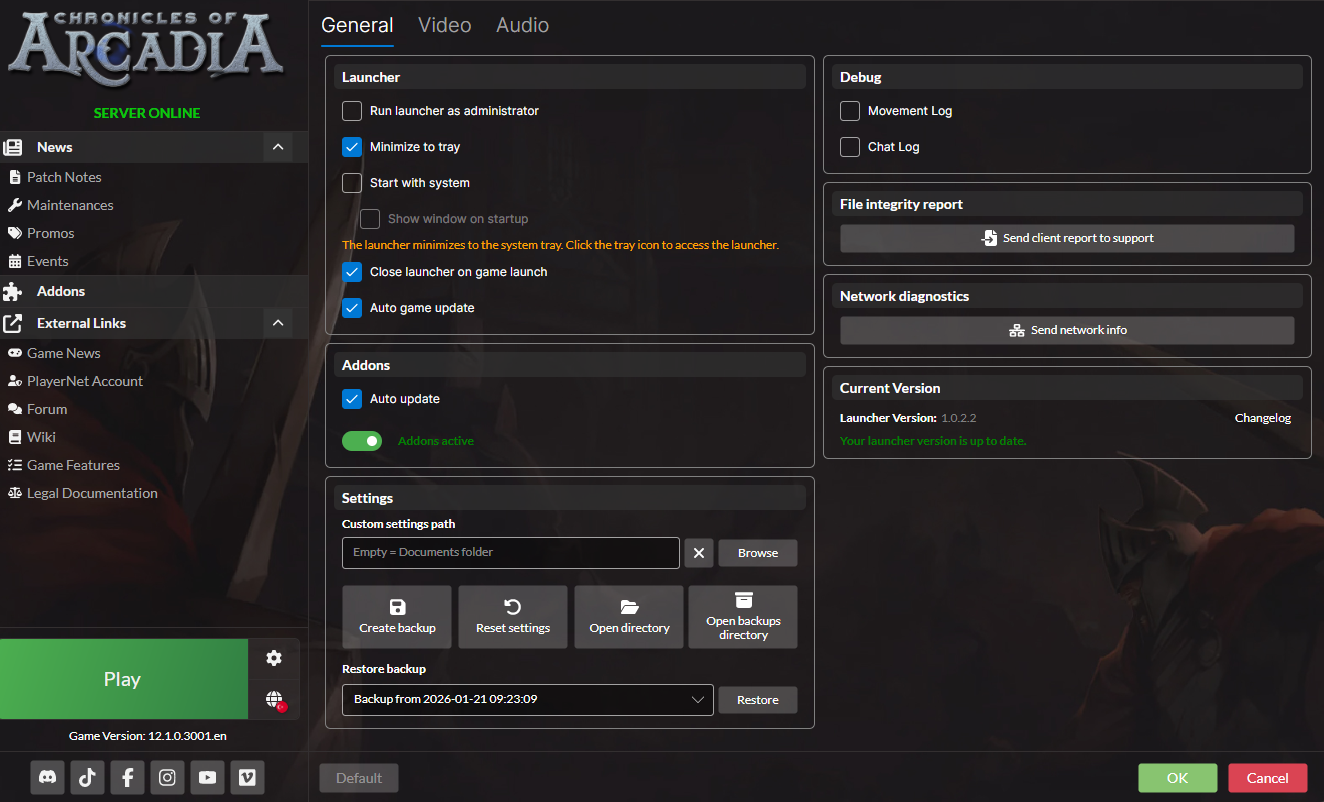Click the globe language icon
This screenshot has width=1324, height=802.
click(274, 699)
